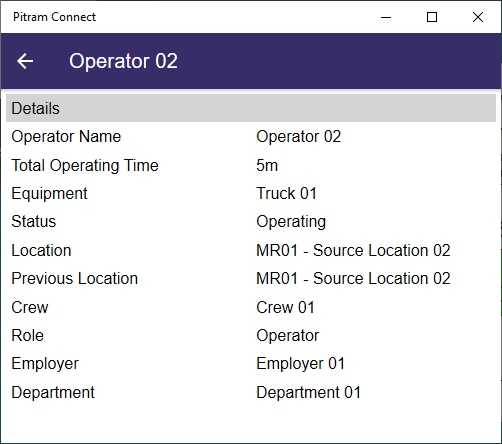Click the 'Pitram Connect' window title

point(54,17)
